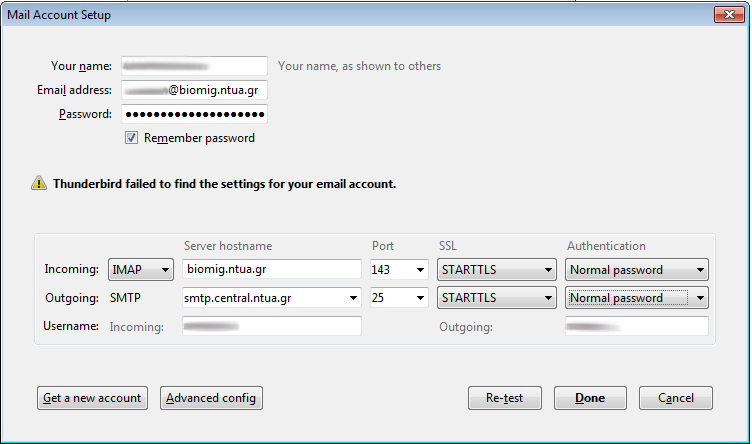The image size is (752, 444).
Task: Open the incoming SSL STARTTLS dropdown
Action: click(x=496, y=270)
